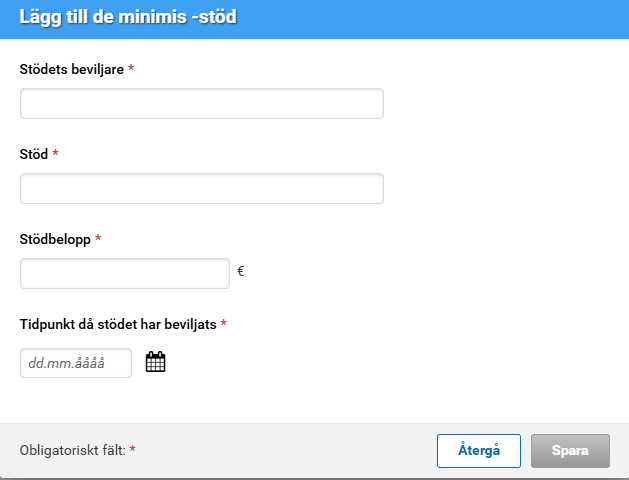Click the red asterisk next to Stöd
This screenshot has width=629, height=480.
point(56,154)
